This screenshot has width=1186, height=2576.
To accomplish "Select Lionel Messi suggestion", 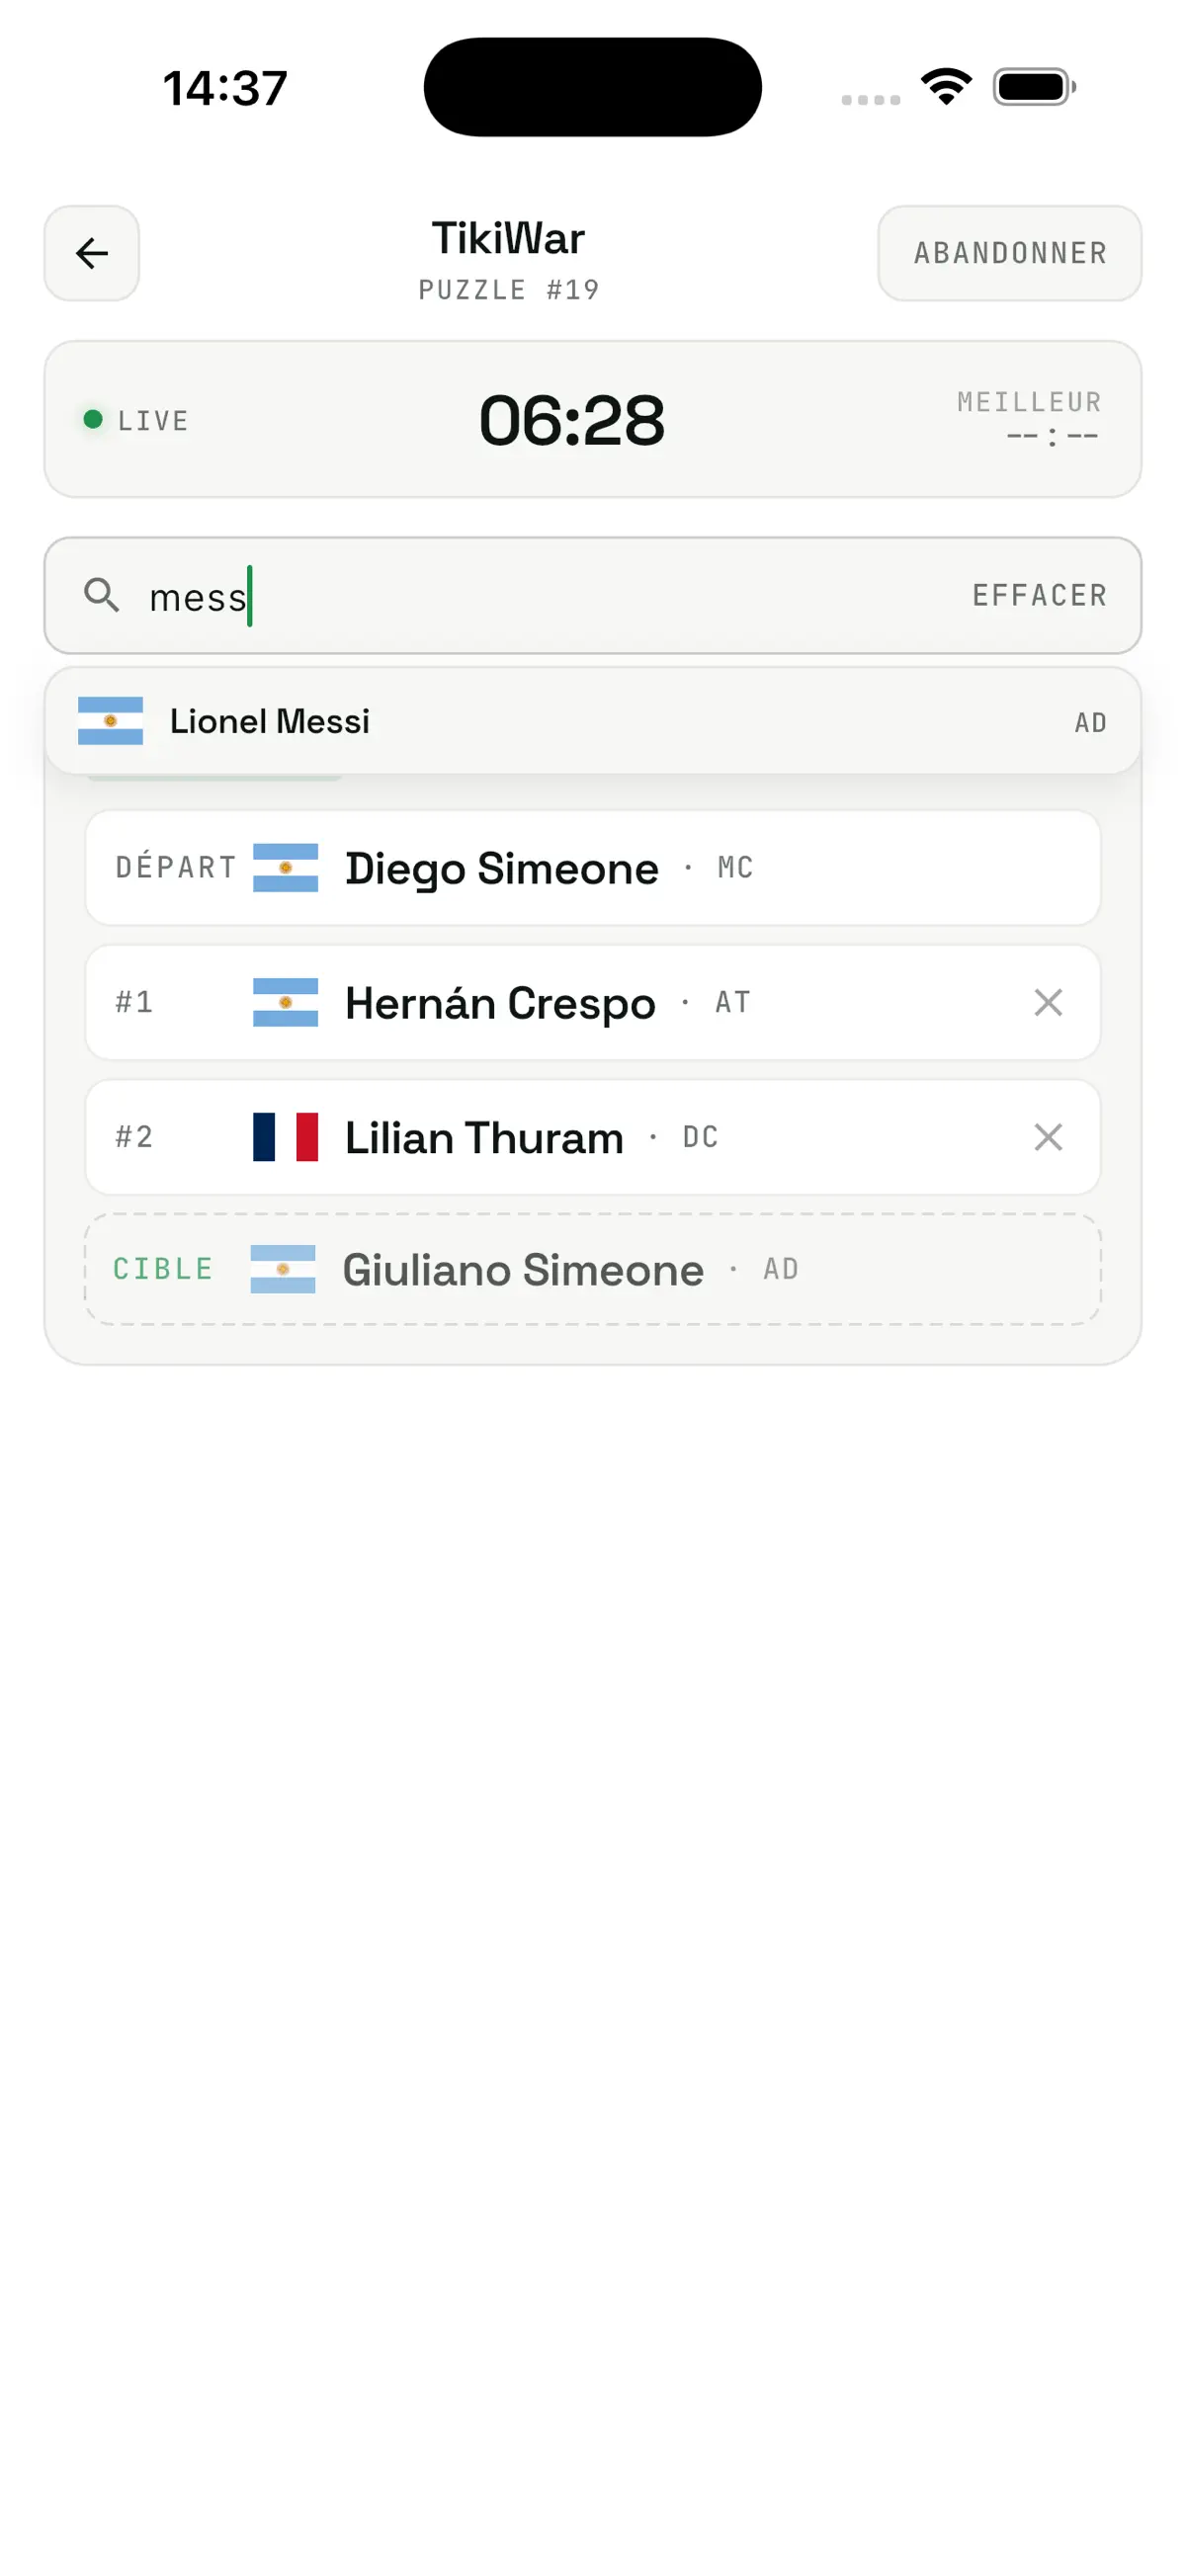I will click(x=592, y=721).
